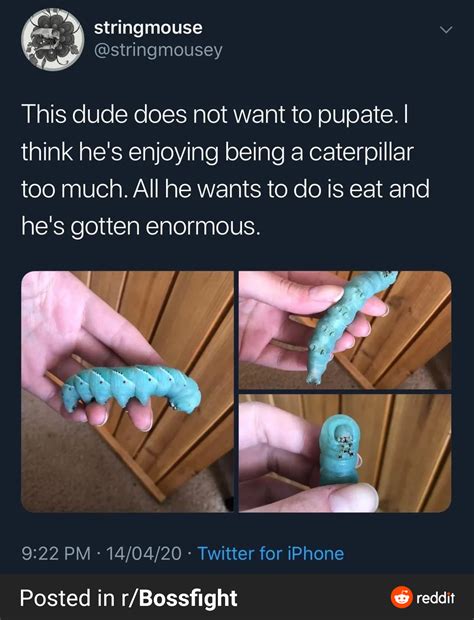
Task: Click the word enormous in the tweet
Action: pyautogui.click(x=203, y=227)
